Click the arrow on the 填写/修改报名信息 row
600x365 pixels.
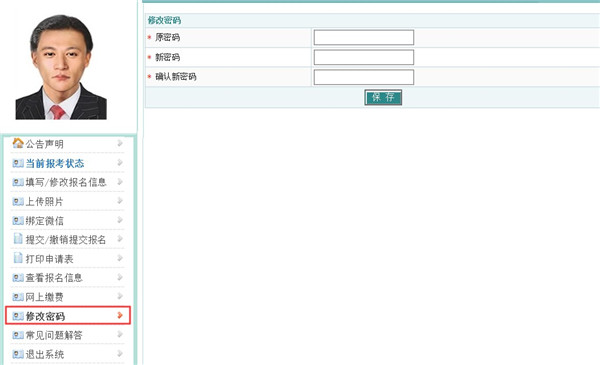[120, 181]
